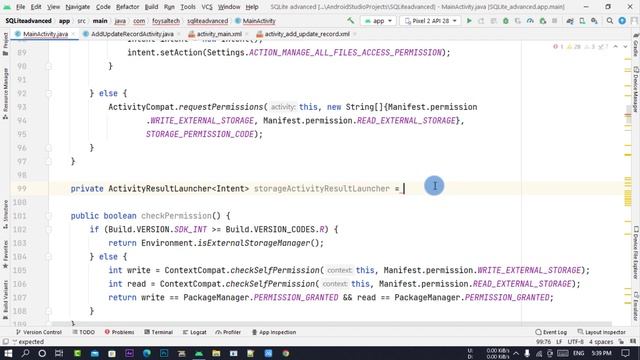Screen dimensions: 640x360
Task: Show hidden system tray icons chevron
Action: (x=516, y=353)
